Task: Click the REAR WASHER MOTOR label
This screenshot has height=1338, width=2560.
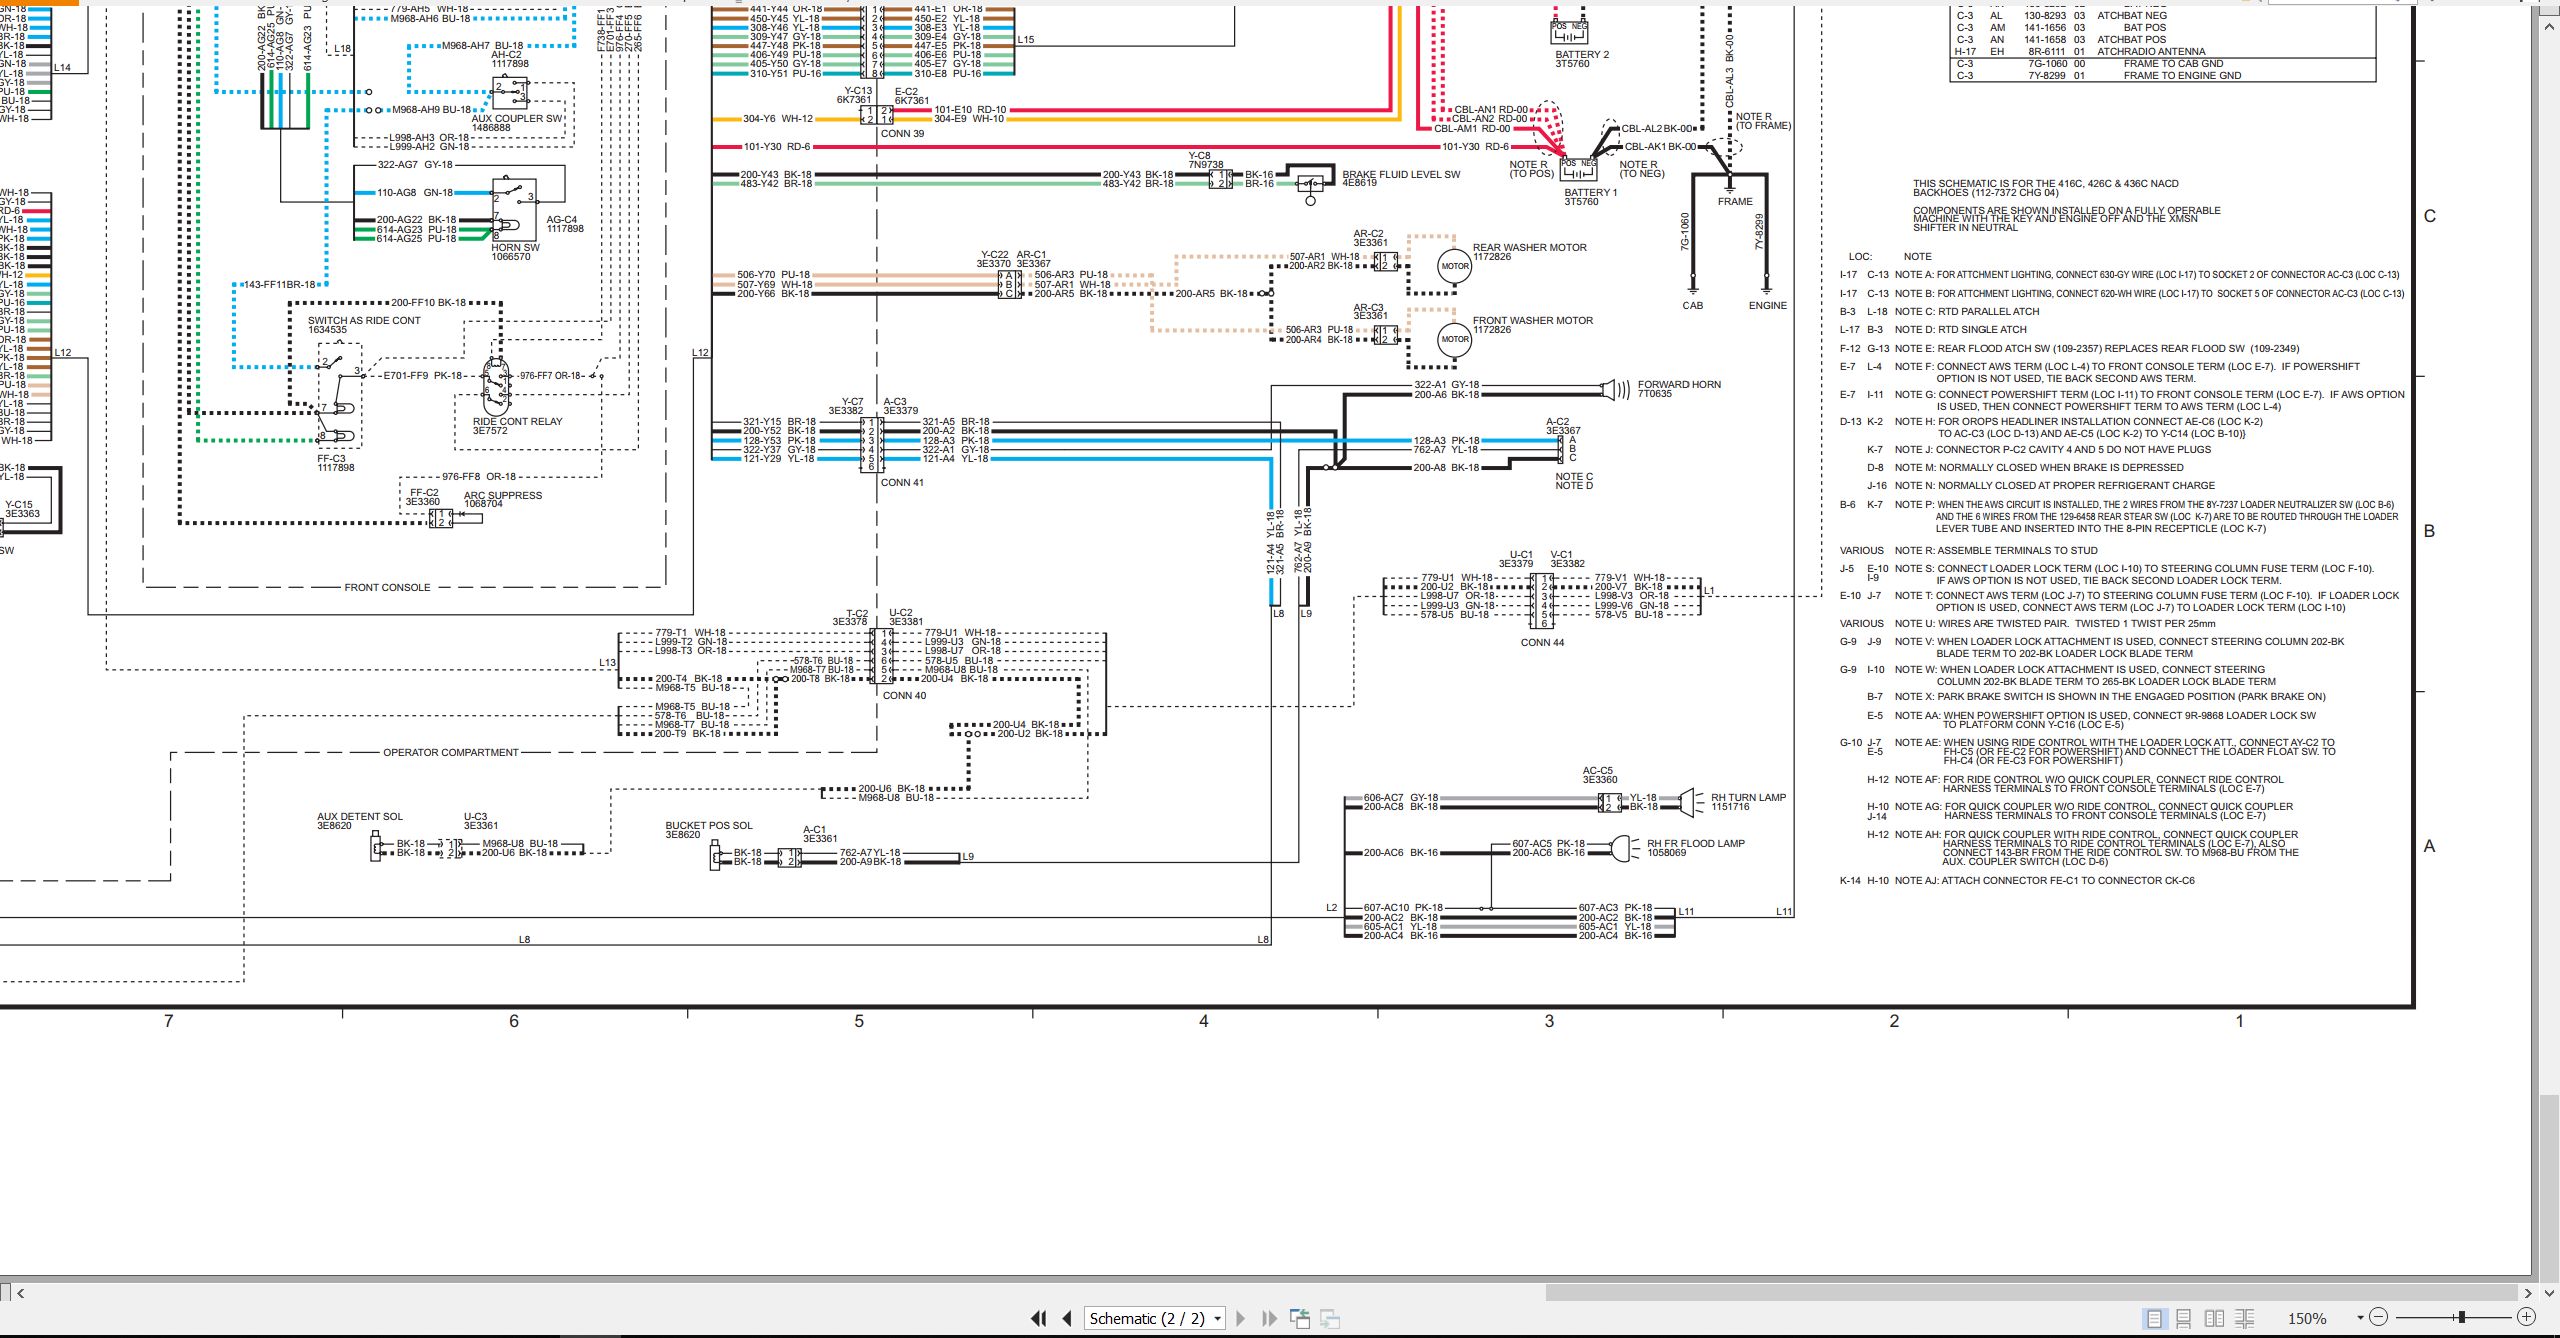Action: click(1529, 247)
